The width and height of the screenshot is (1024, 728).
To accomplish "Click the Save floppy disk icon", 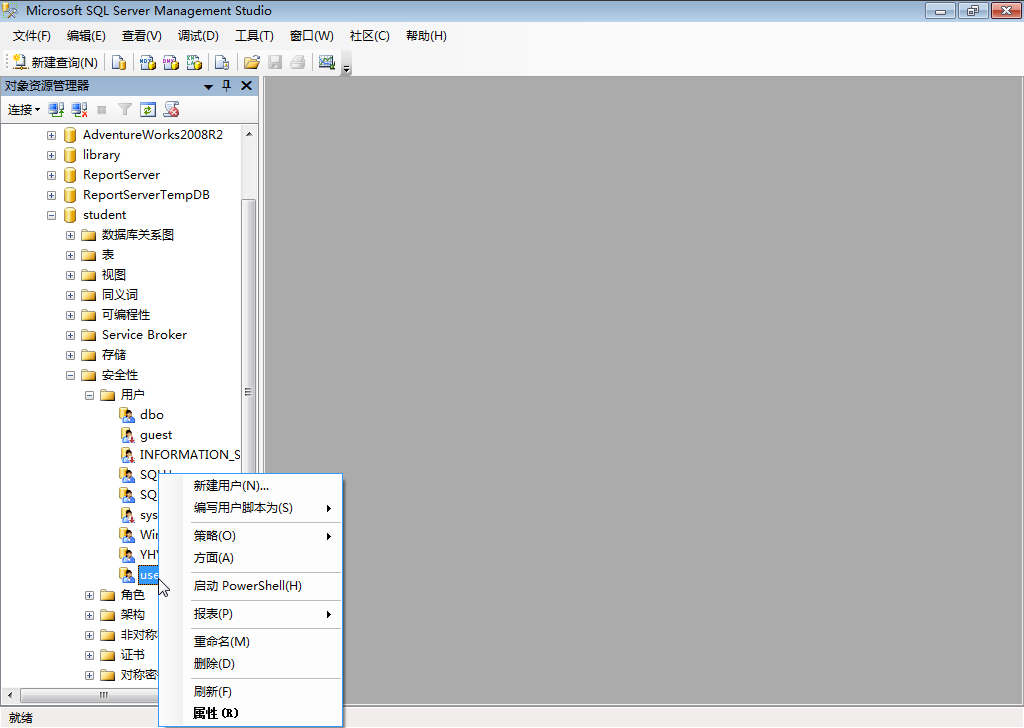I will point(275,63).
